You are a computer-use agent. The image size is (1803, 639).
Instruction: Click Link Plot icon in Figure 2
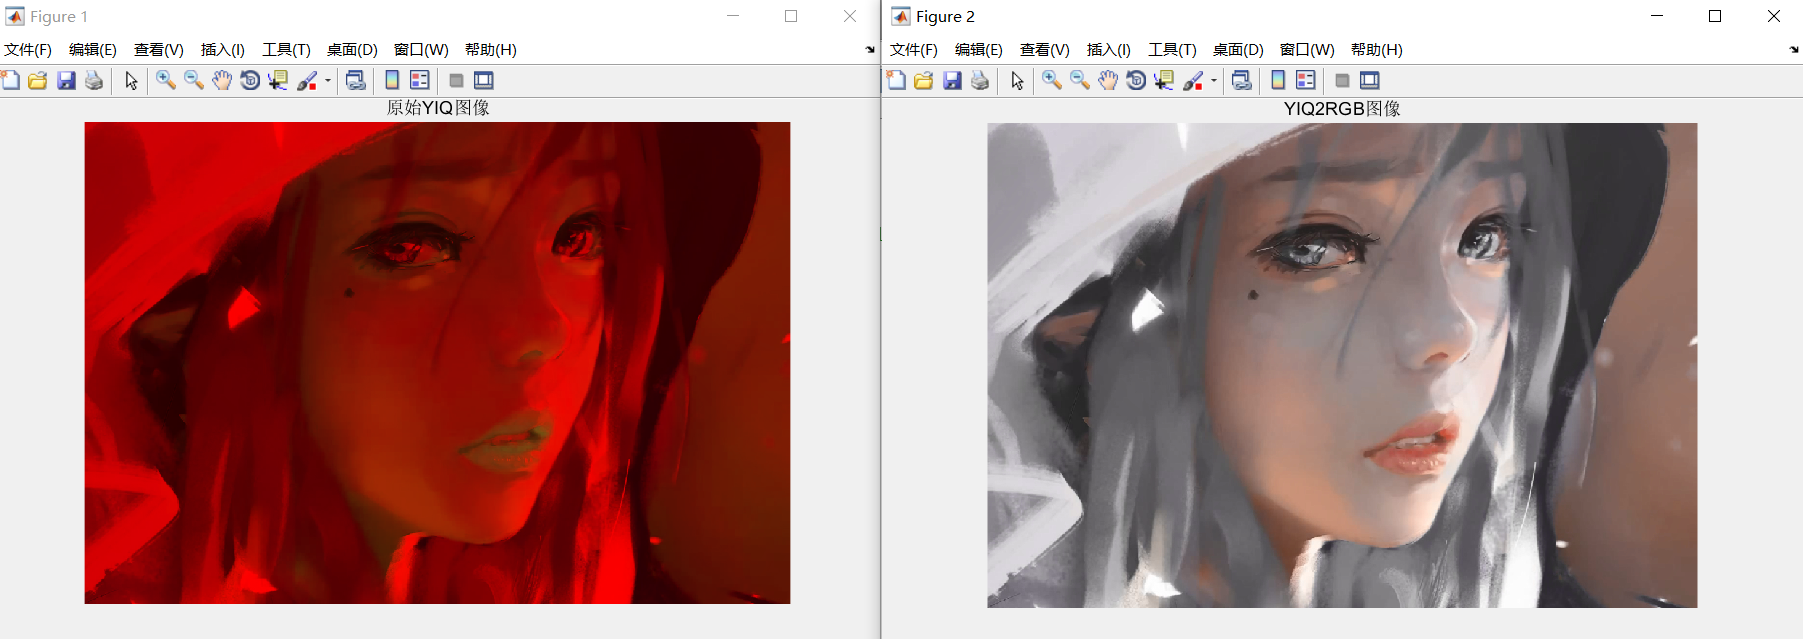[1241, 81]
